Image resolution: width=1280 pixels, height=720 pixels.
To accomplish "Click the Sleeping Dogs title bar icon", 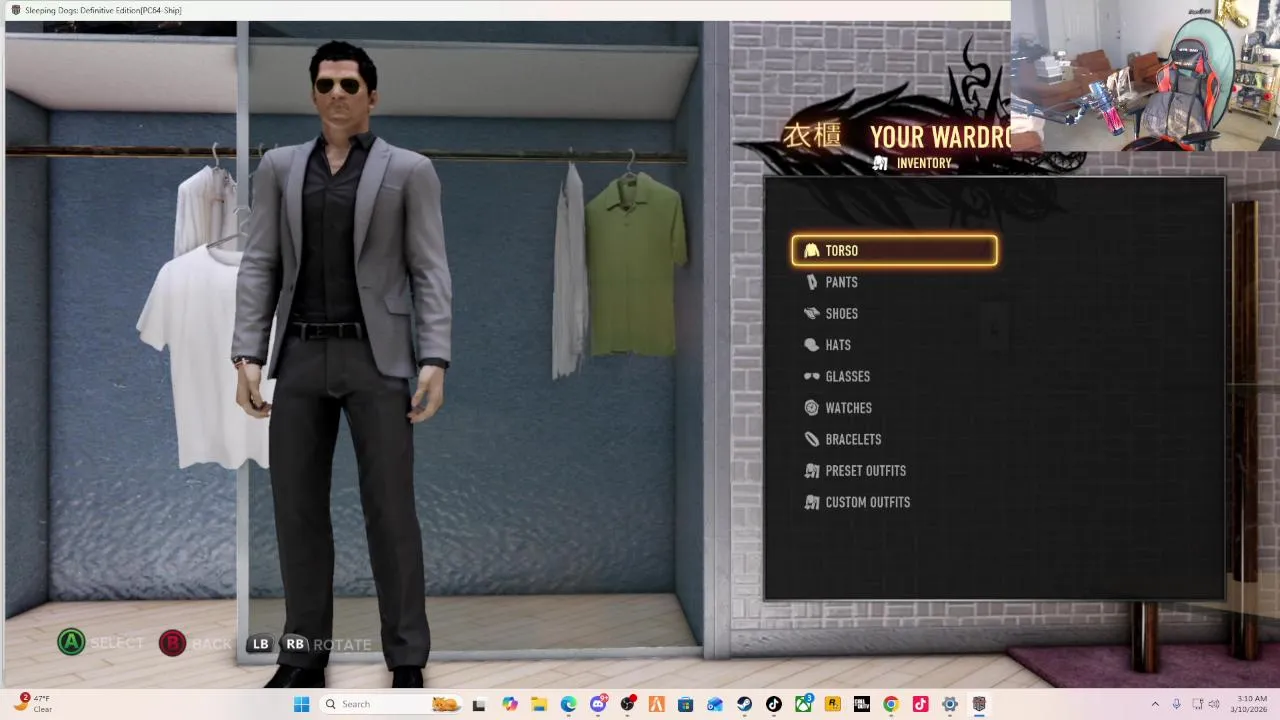I will pos(15,10).
